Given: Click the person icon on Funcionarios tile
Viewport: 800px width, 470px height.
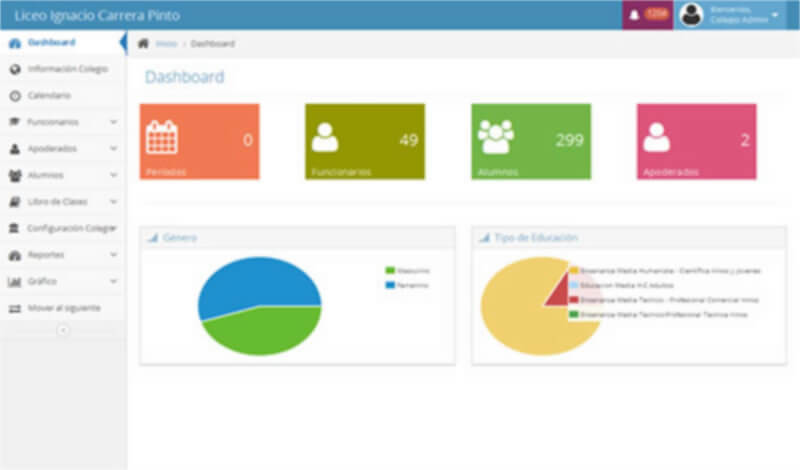Looking at the screenshot, I should pos(325,137).
